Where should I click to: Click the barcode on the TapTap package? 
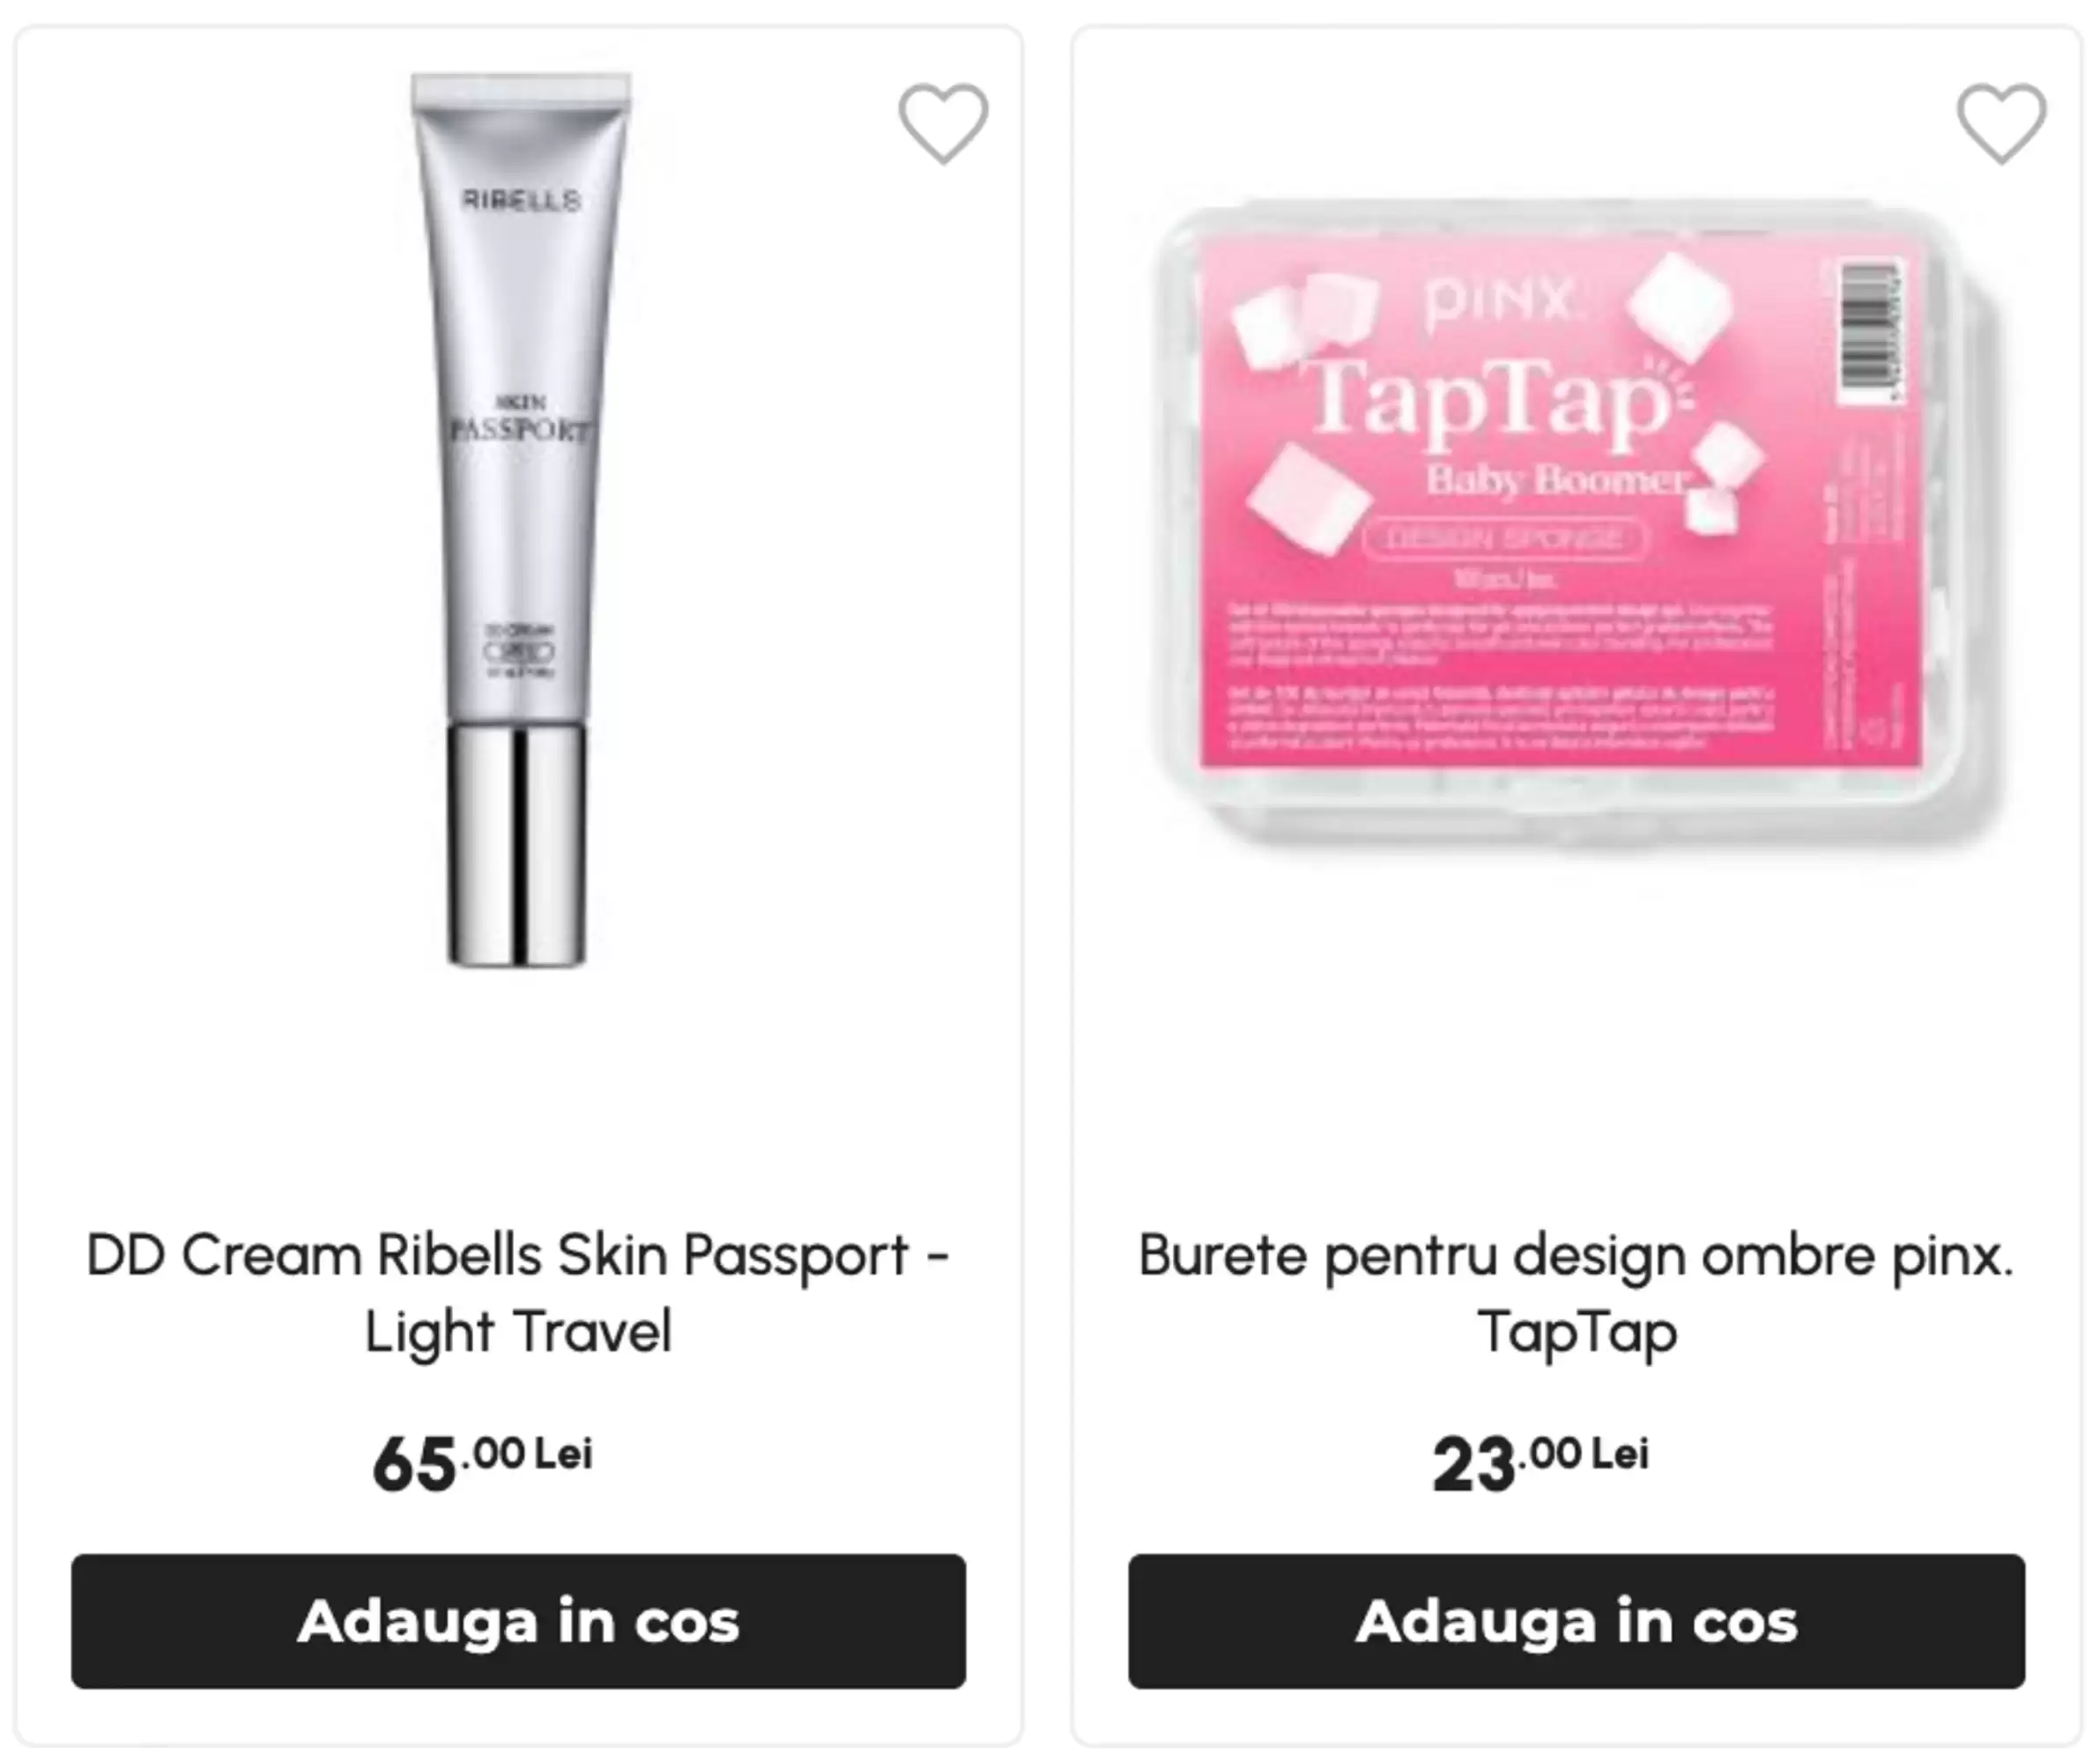1871,332
